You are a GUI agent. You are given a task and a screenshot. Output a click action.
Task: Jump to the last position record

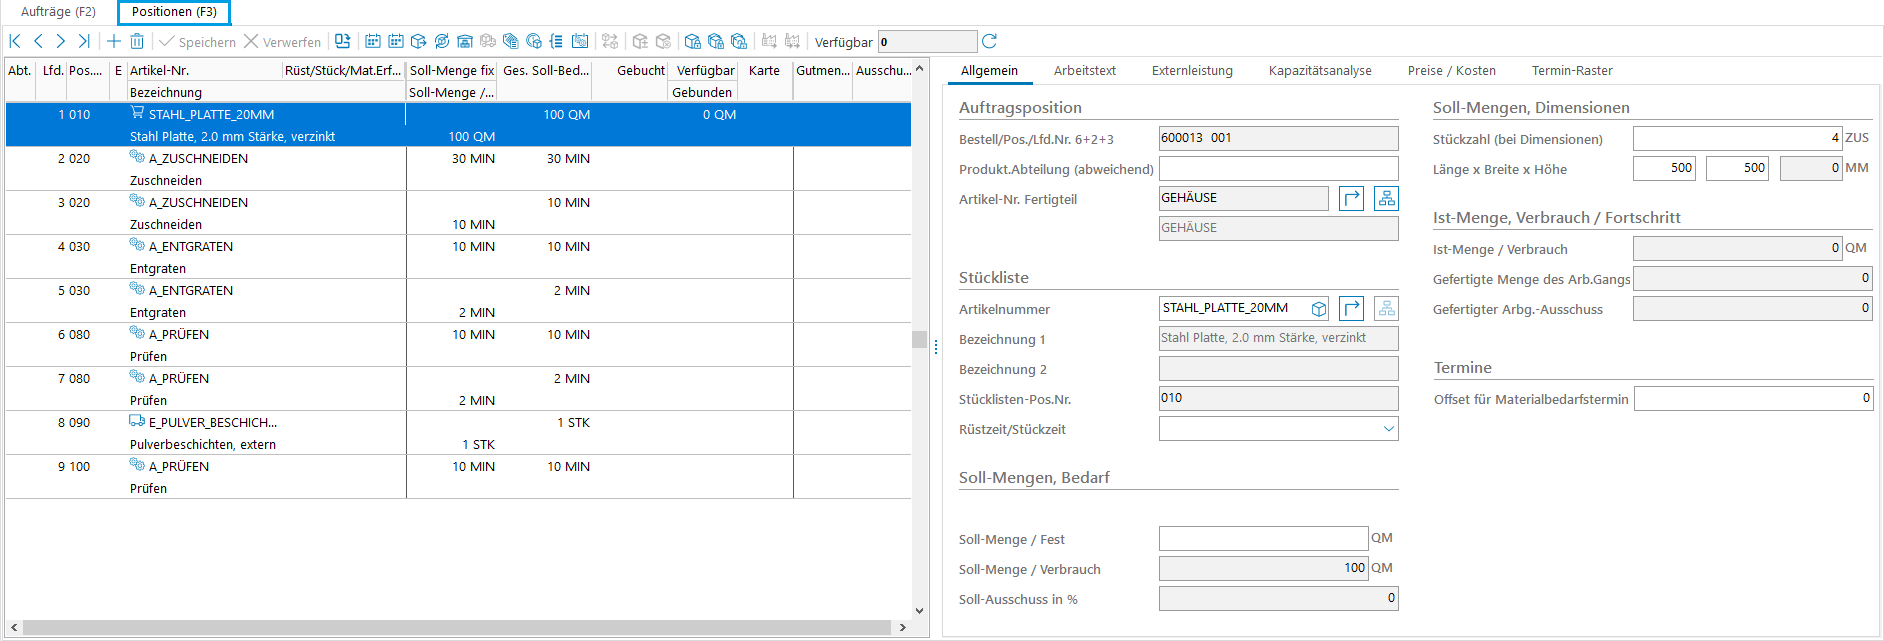coord(84,41)
